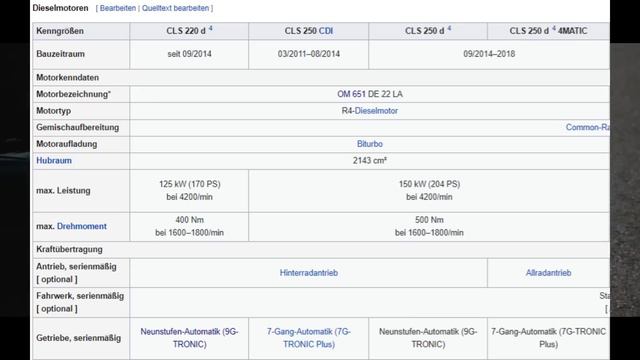Click footnote 4 beside CLS 220 d
The width and height of the screenshot is (640, 360).
tap(211, 28)
